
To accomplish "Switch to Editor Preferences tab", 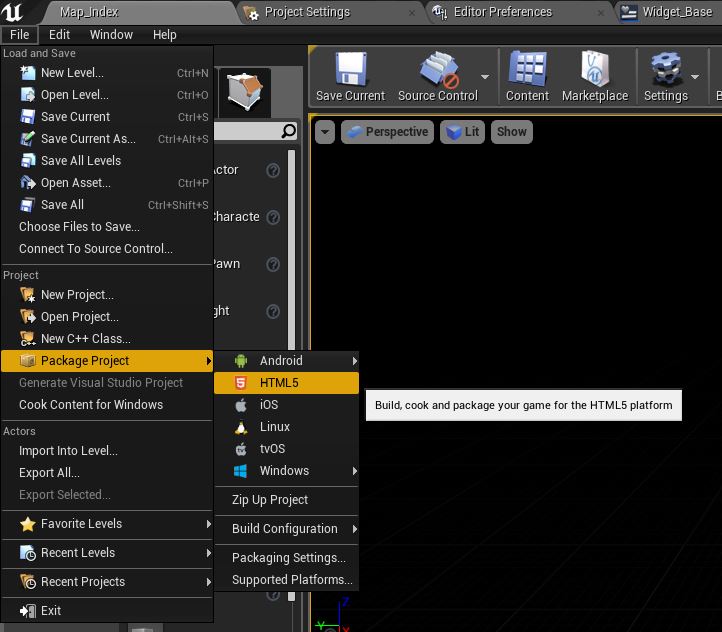I will 520,12.
